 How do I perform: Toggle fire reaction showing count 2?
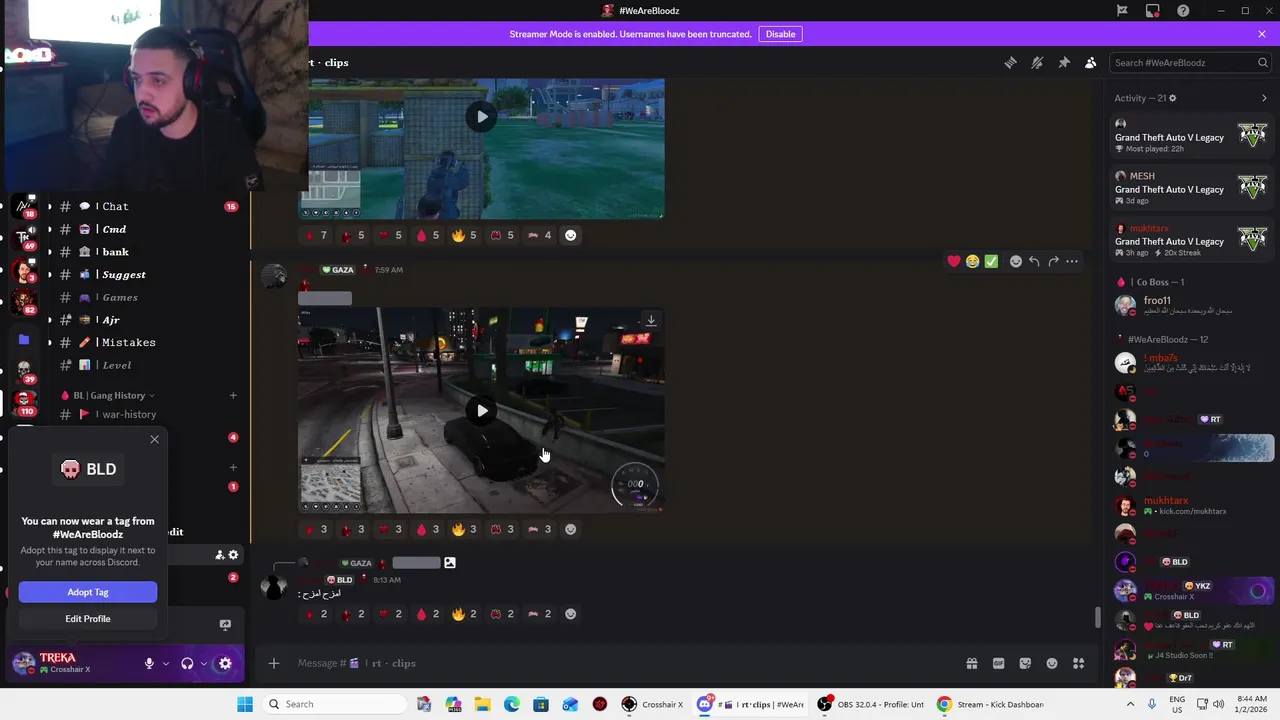coord(464,614)
